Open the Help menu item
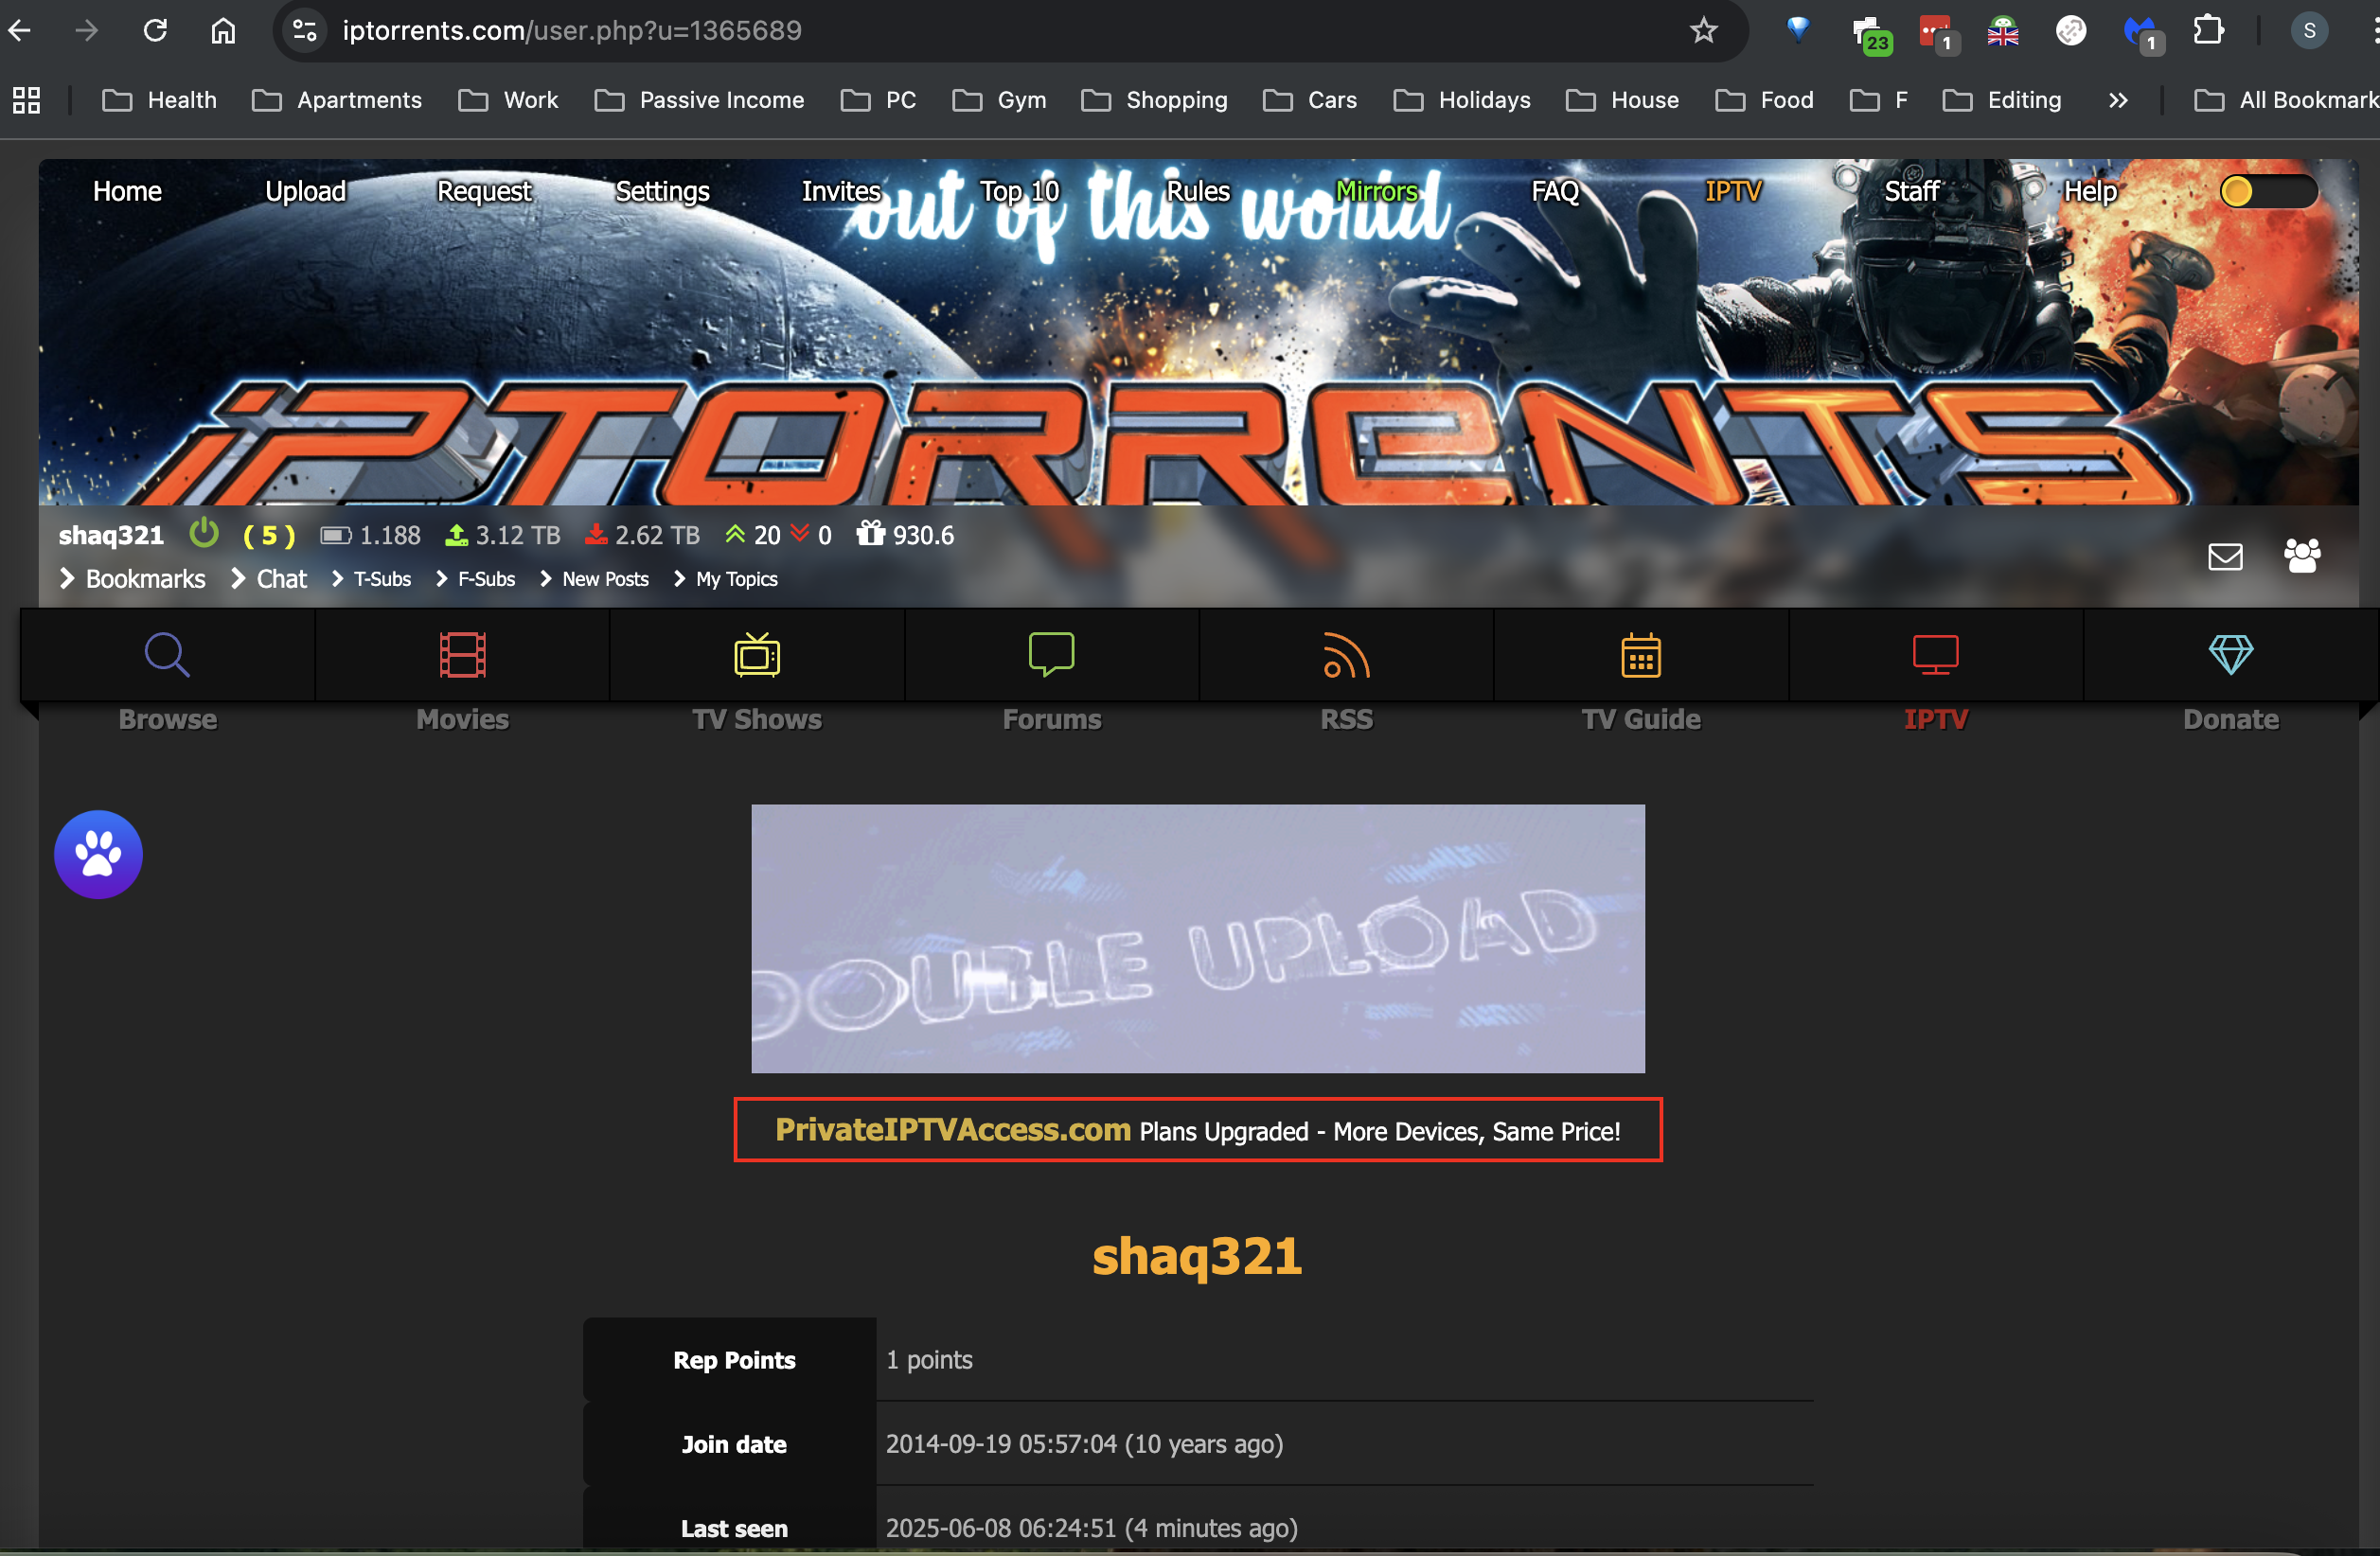 click(x=2090, y=191)
